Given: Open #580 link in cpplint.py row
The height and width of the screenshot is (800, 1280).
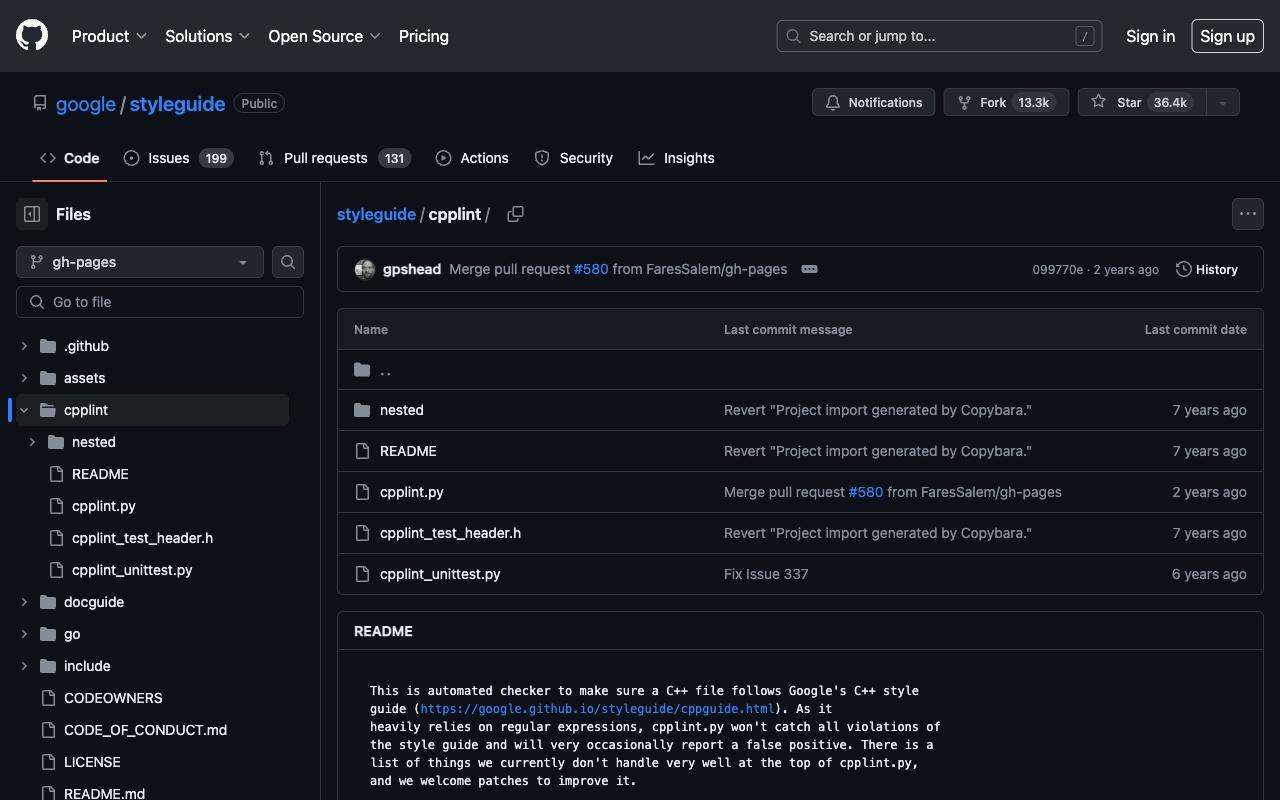Looking at the screenshot, I should [x=866, y=492].
